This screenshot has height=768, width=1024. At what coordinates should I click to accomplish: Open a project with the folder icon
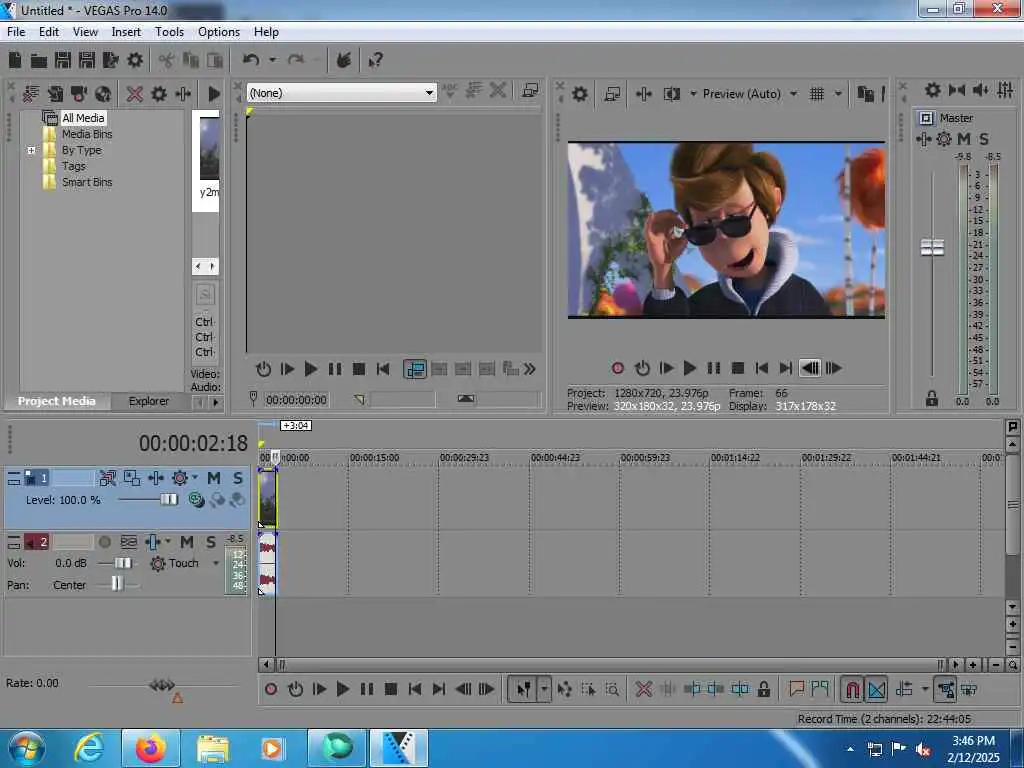pos(39,61)
